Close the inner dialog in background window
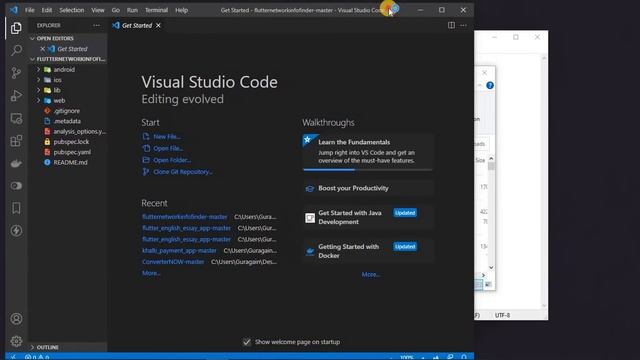 click(x=484, y=73)
